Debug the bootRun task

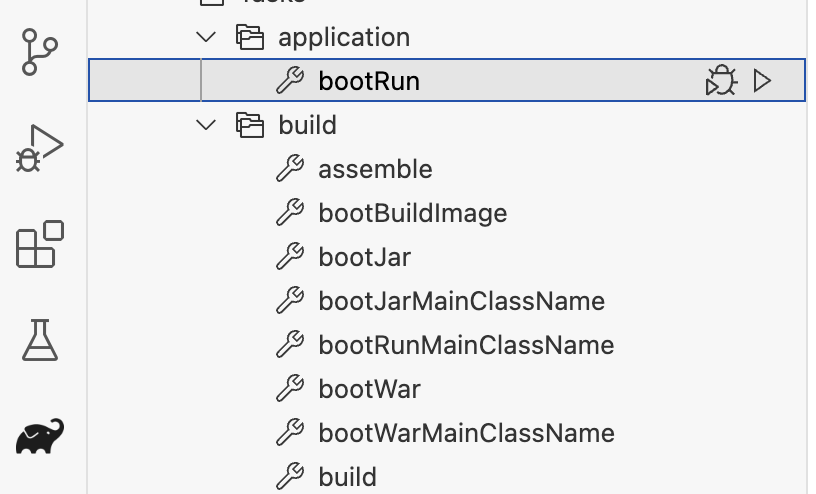click(721, 81)
